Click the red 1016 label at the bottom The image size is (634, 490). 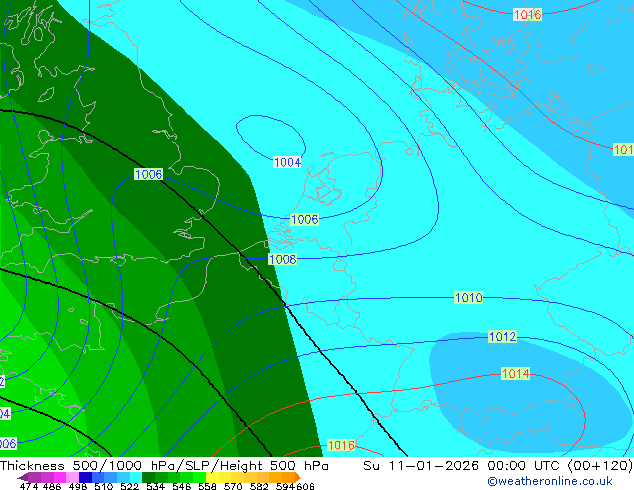coord(341,446)
